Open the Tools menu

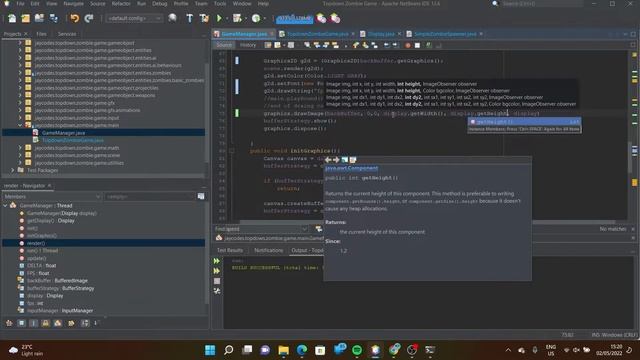(x=220, y=4)
